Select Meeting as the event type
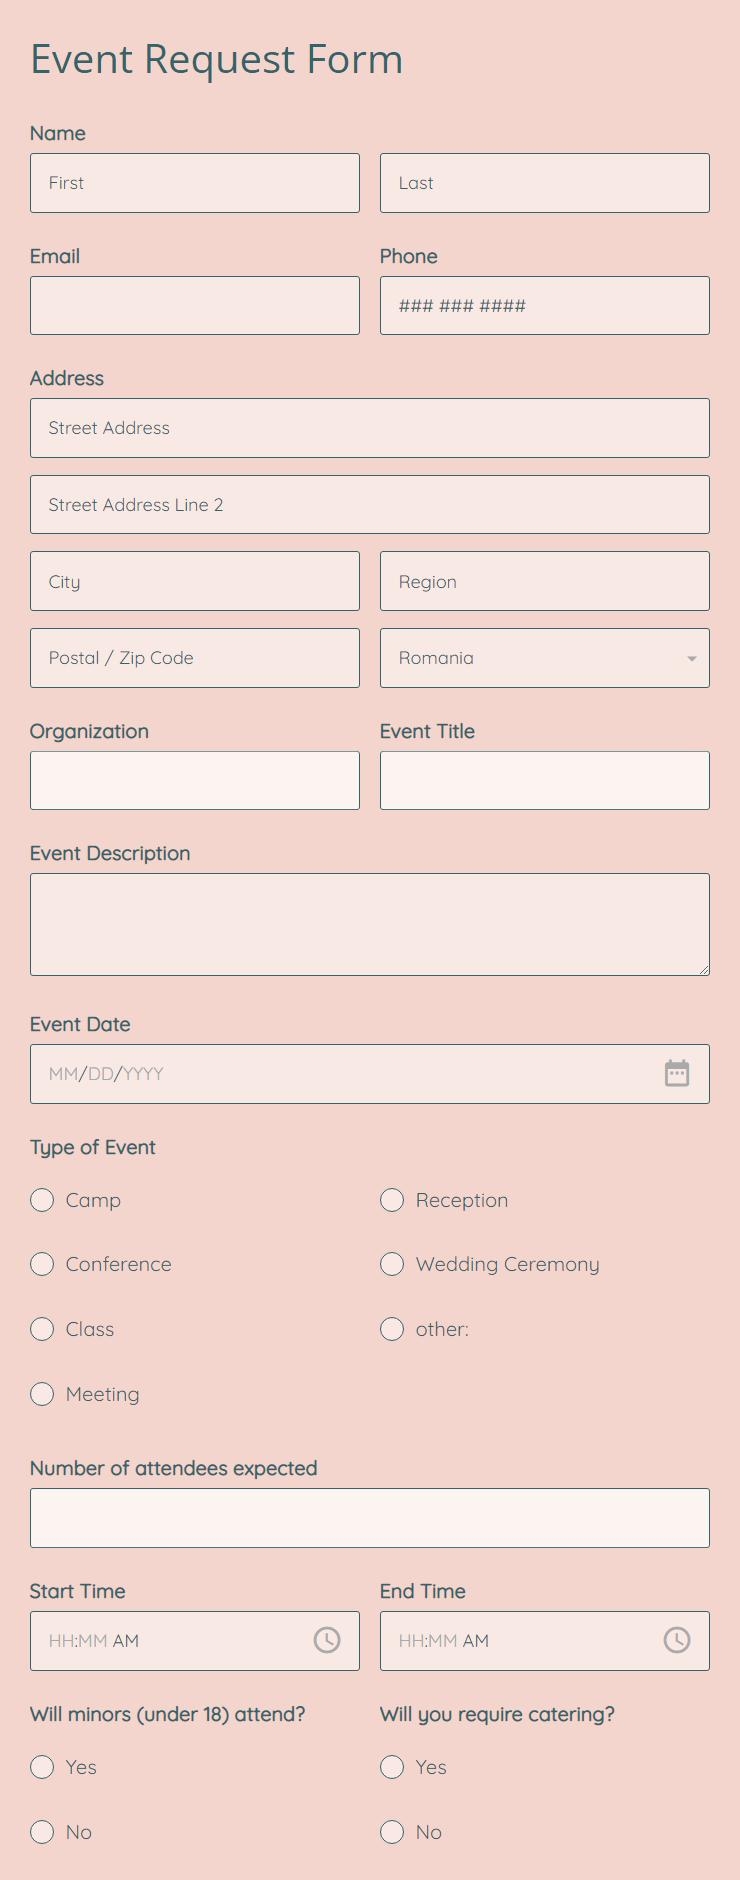Viewport: 740px width, 1880px height. (x=42, y=1393)
